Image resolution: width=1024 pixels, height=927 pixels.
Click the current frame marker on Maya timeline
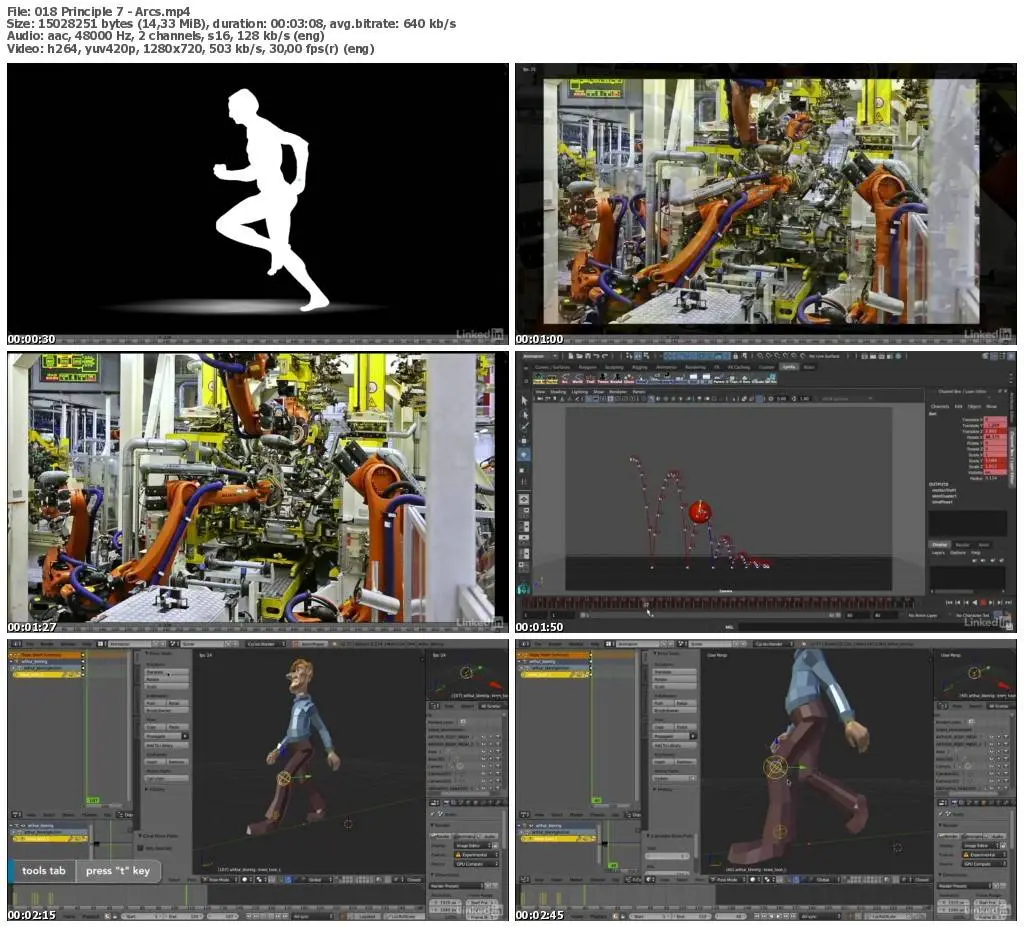(x=646, y=604)
